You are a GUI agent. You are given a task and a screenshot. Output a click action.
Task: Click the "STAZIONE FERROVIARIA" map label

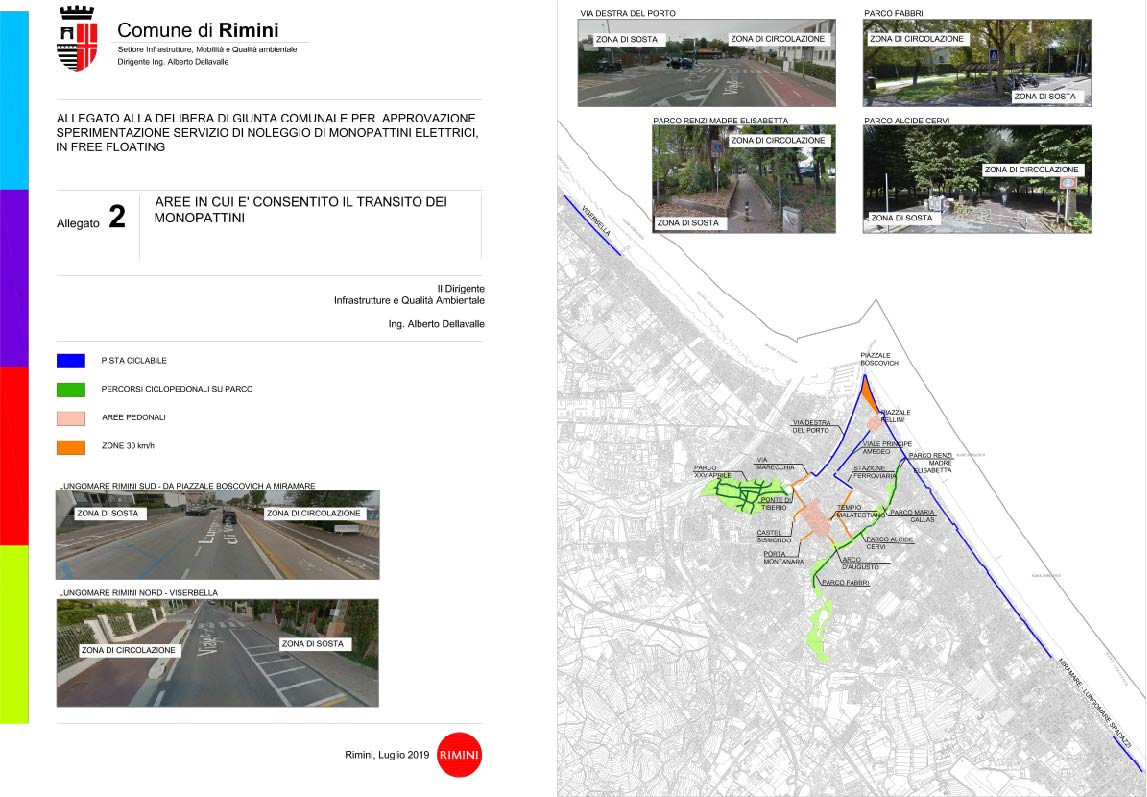[874, 472]
